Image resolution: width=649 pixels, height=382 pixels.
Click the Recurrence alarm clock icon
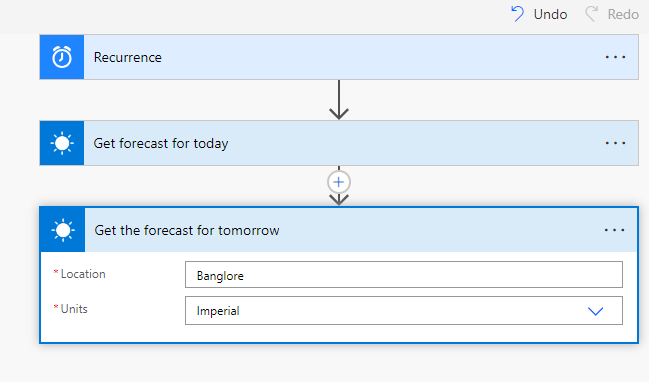pos(62,57)
